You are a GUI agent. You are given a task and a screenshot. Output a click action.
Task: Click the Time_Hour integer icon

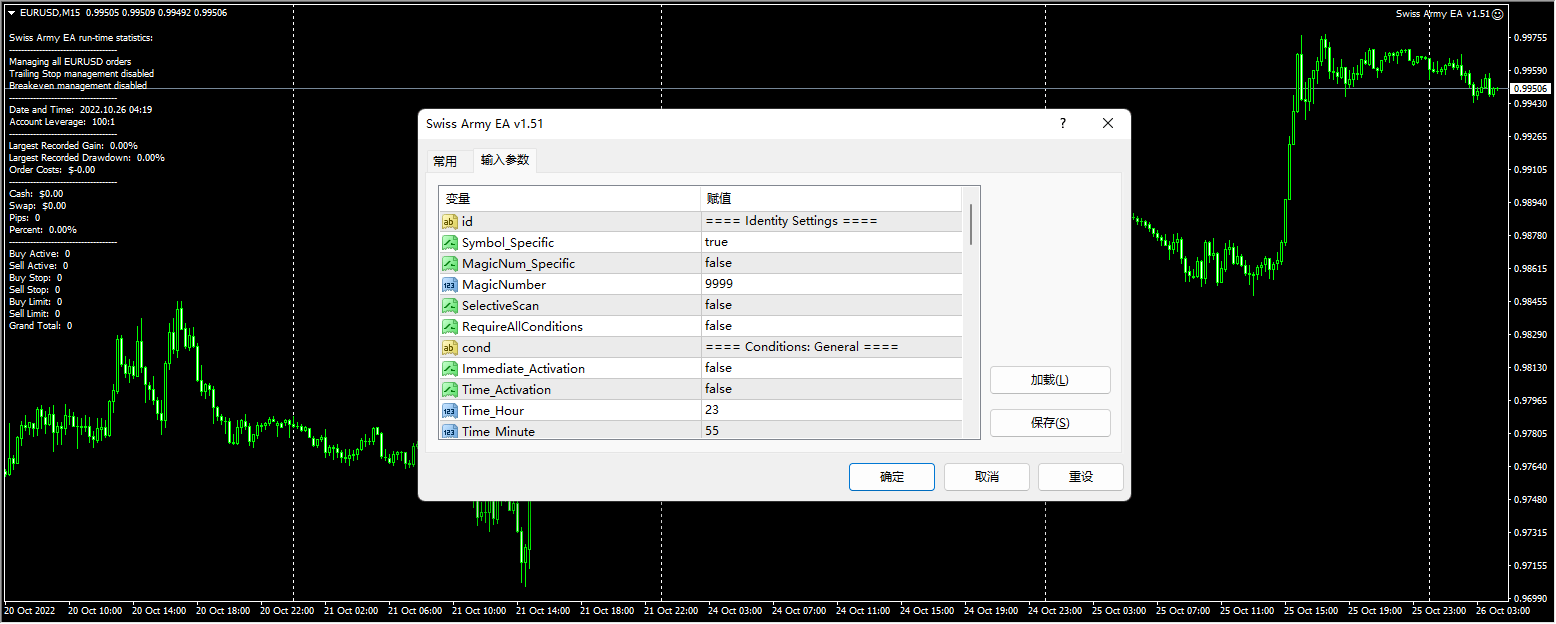[450, 410]
